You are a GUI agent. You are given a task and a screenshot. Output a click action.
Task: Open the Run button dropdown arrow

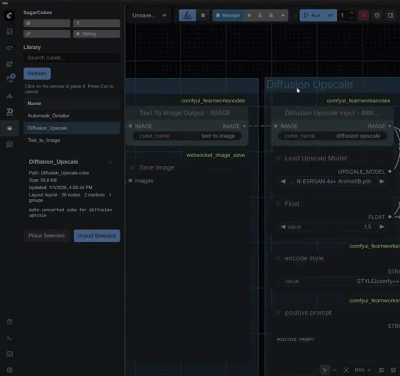click(330, 15)
